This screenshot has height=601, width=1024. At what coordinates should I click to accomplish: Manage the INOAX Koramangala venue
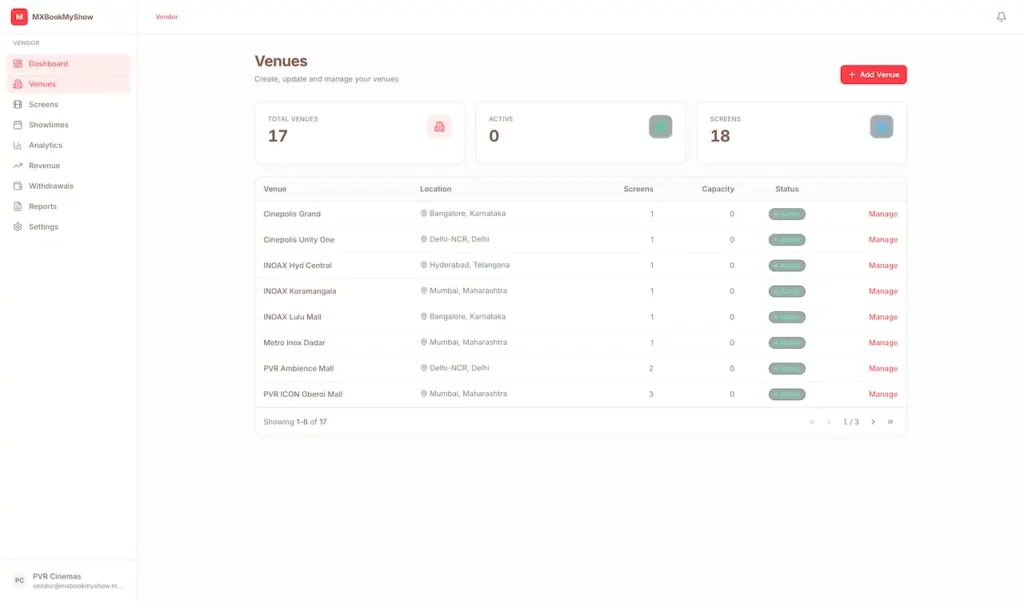pyautogui.click(x=883, y=291)
